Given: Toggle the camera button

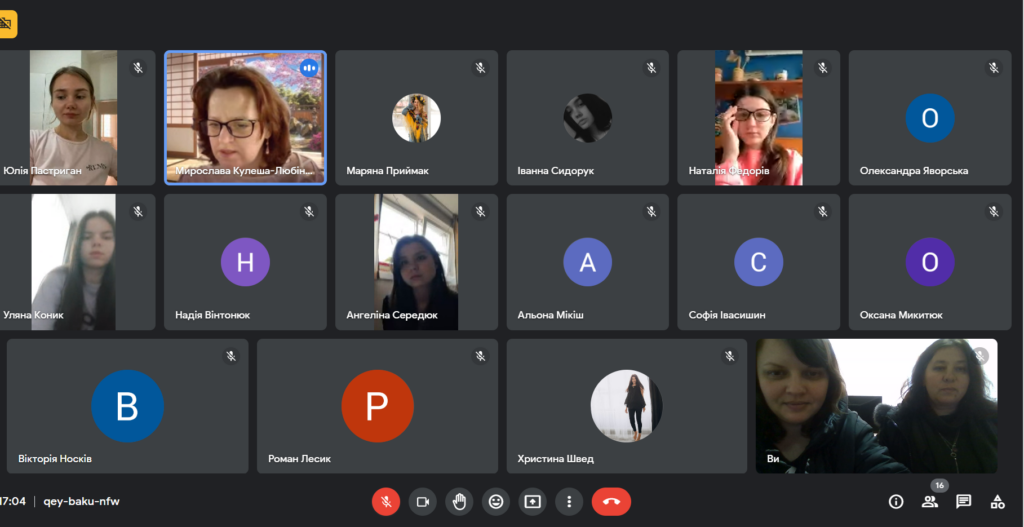Looking at the screenshot, I should pyautogui.click(x=423, y=502).
